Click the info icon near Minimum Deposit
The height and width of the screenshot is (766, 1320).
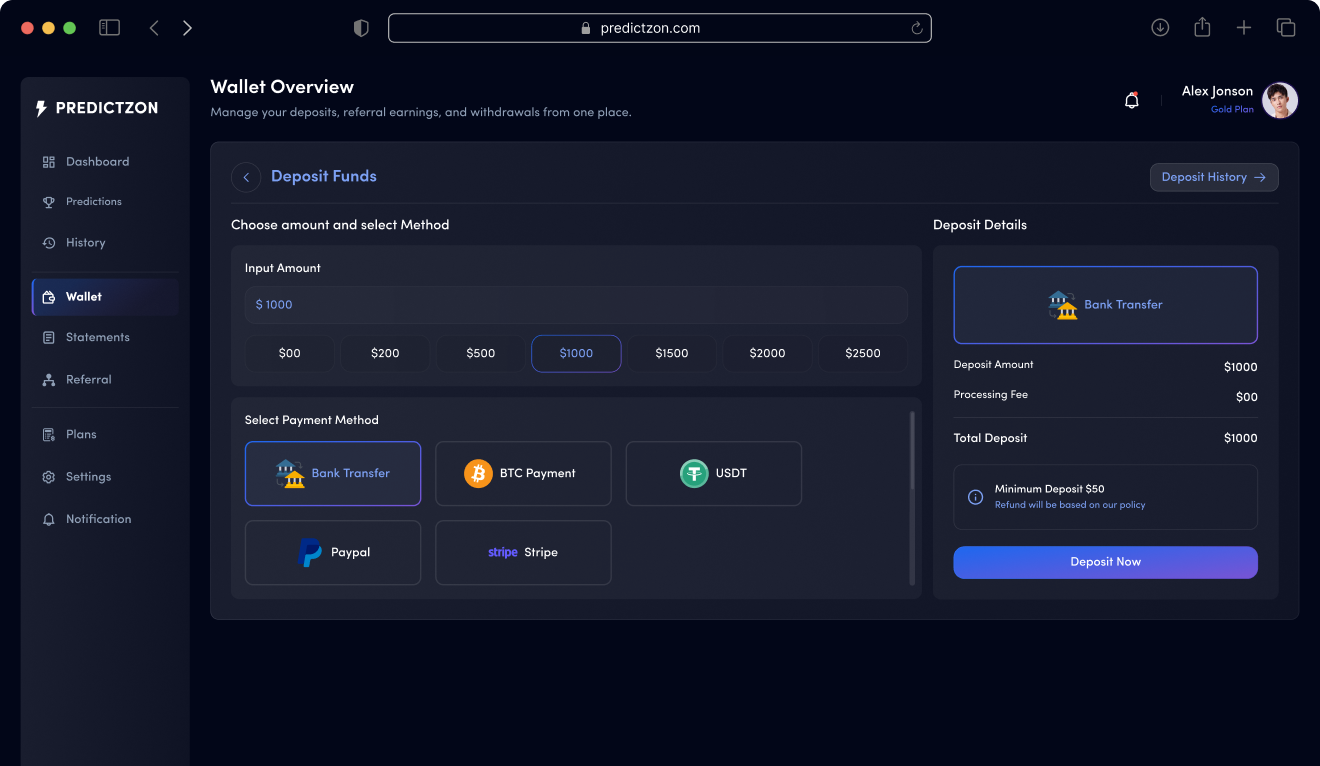(x=975, y=497)
